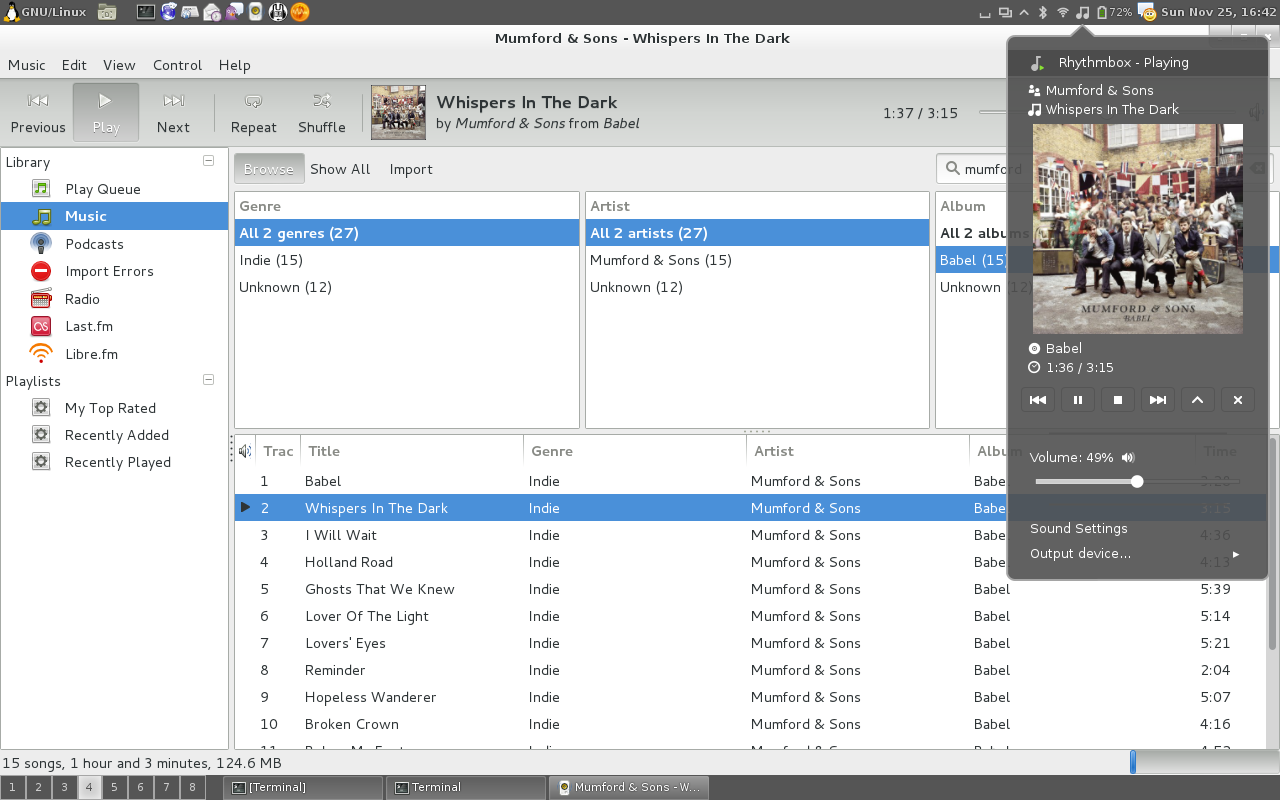Image resolution: width=1280 pixels, height=800 pixels.
Task: Sort tracks by the Genre column header
Action: coord(635,451)
